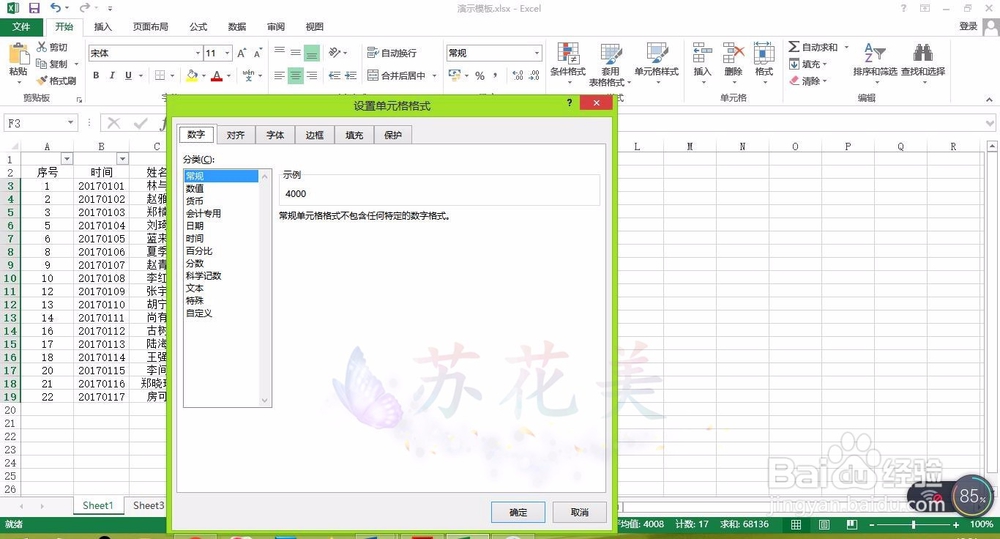This screenshot has width=1000, height=539.
Task: Click 确定 button in dialog
Action: coord(518,512)
